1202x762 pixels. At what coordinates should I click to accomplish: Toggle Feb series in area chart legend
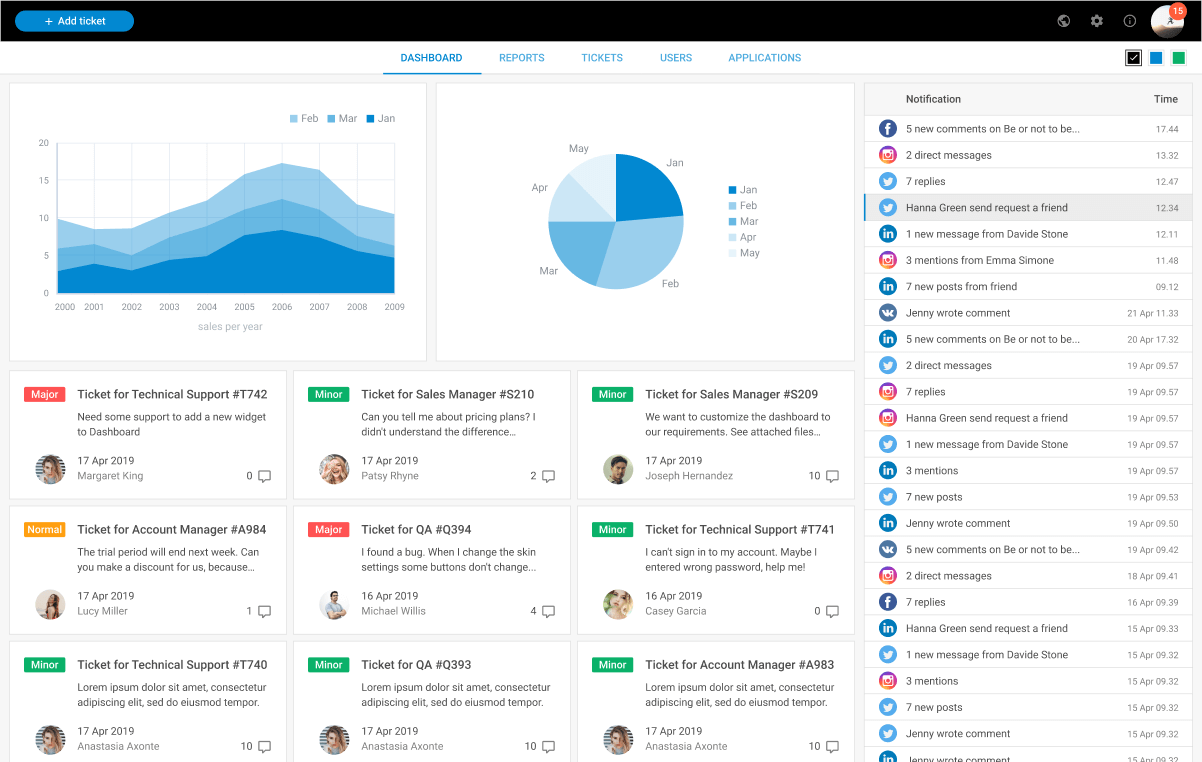coord(304,118)
